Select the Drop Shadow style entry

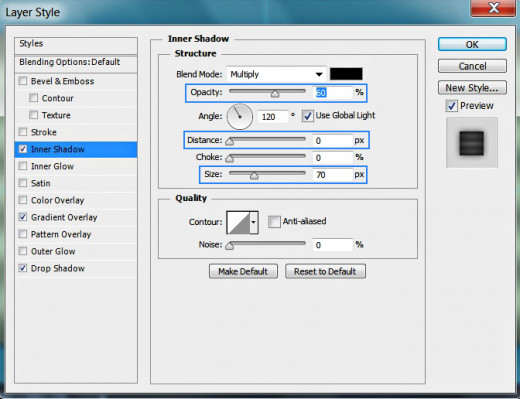click(x=58, y=268)
